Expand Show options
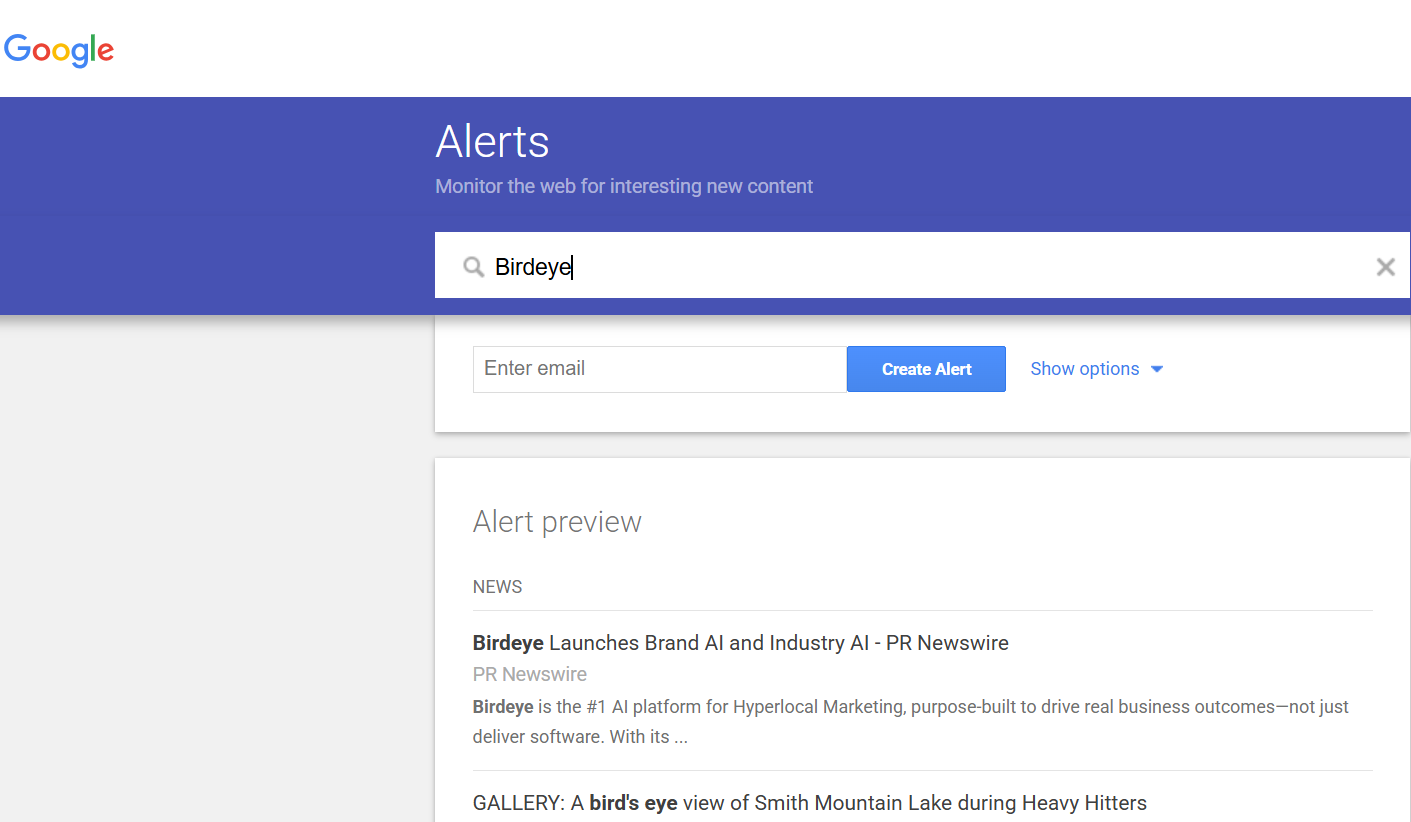 [x=1097, y=369]
